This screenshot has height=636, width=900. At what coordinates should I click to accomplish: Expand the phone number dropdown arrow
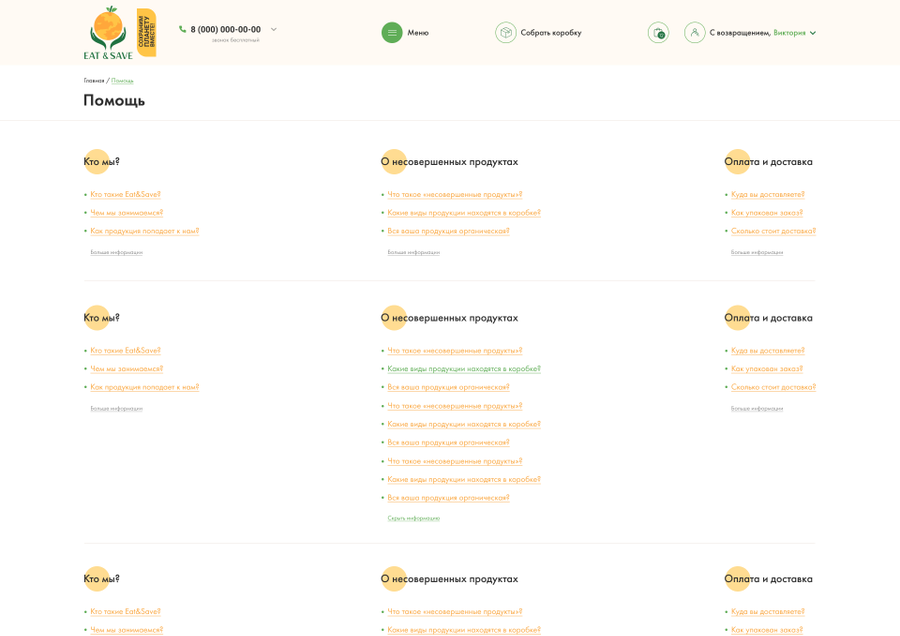coord(274,29)
